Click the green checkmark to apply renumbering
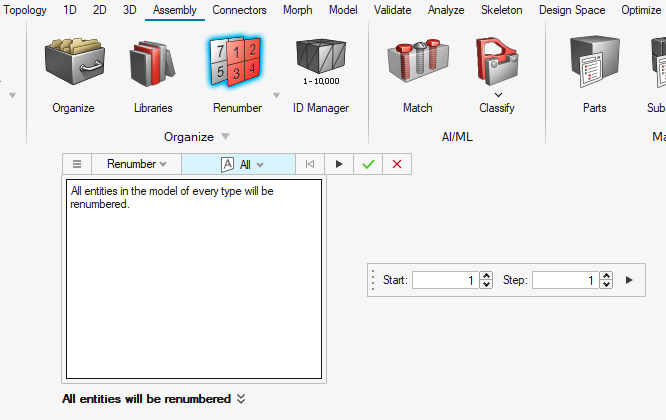Screen dimensions: 666x420 pos(368,164)
